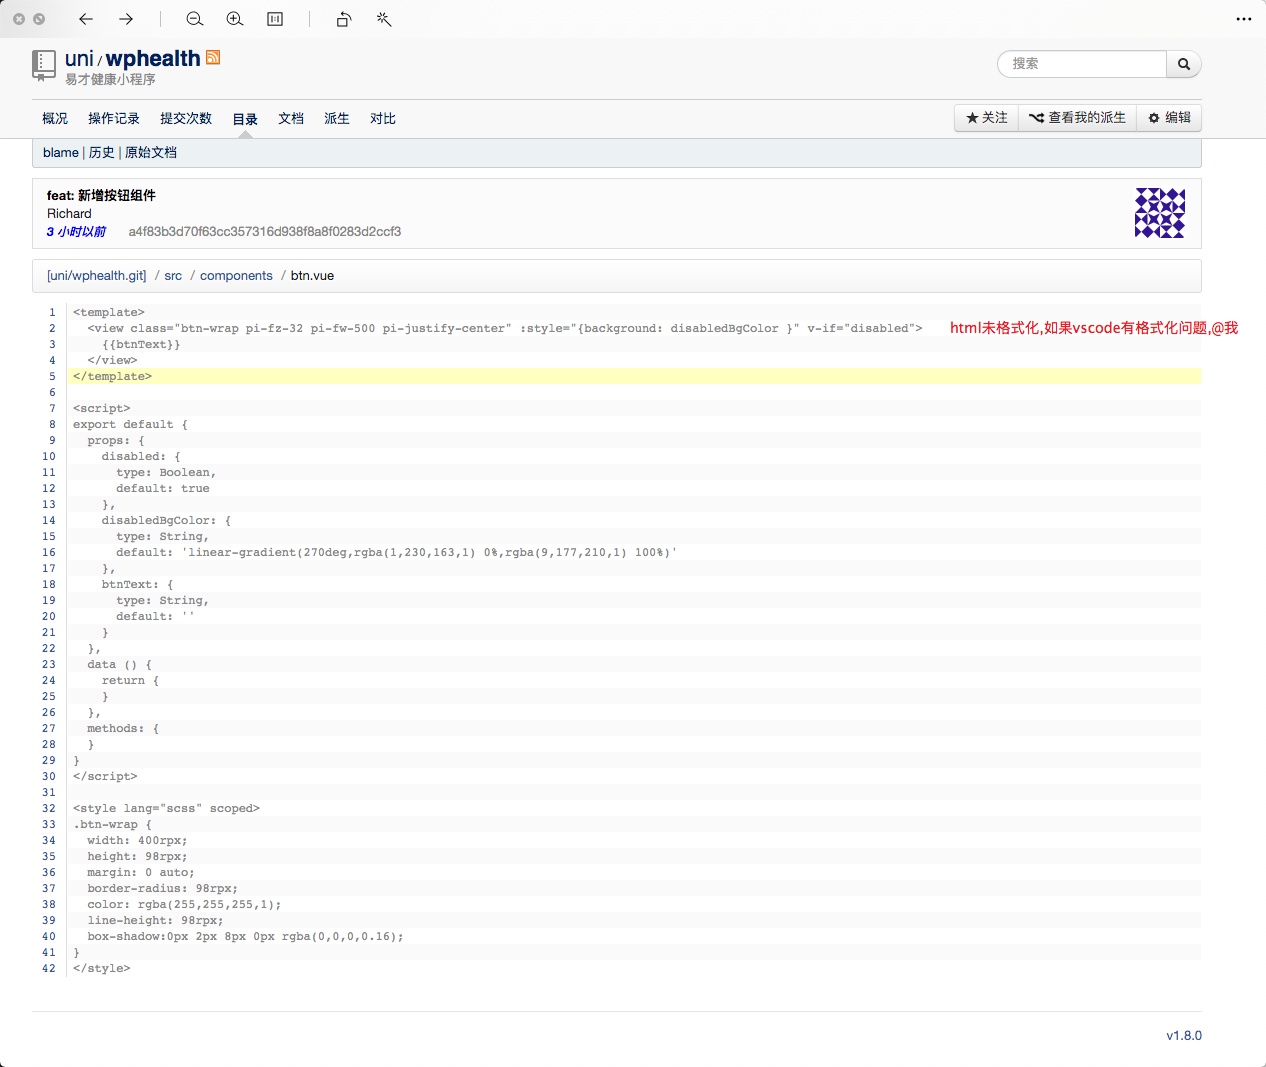
Task: Open the blame link
Action: [x=61, y=152]
